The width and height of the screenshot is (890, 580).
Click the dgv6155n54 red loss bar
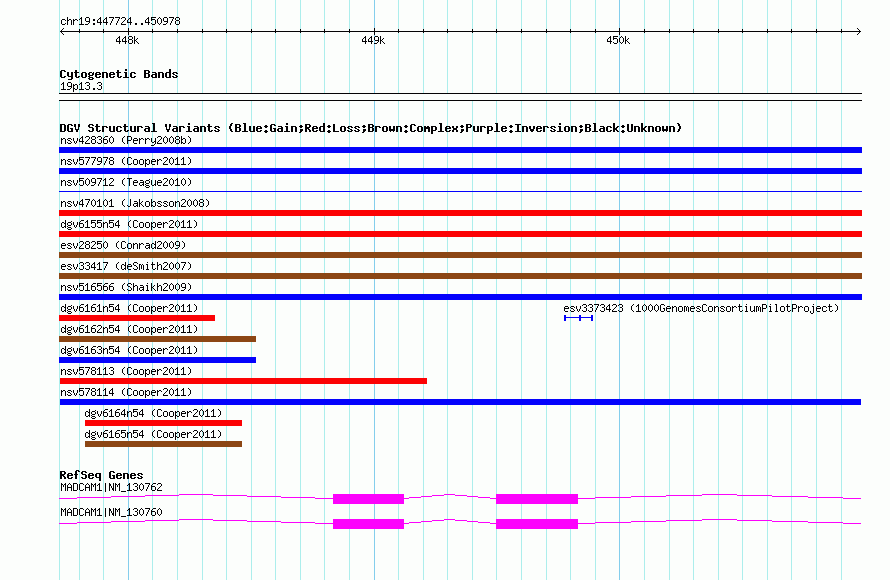click(460, 234)
